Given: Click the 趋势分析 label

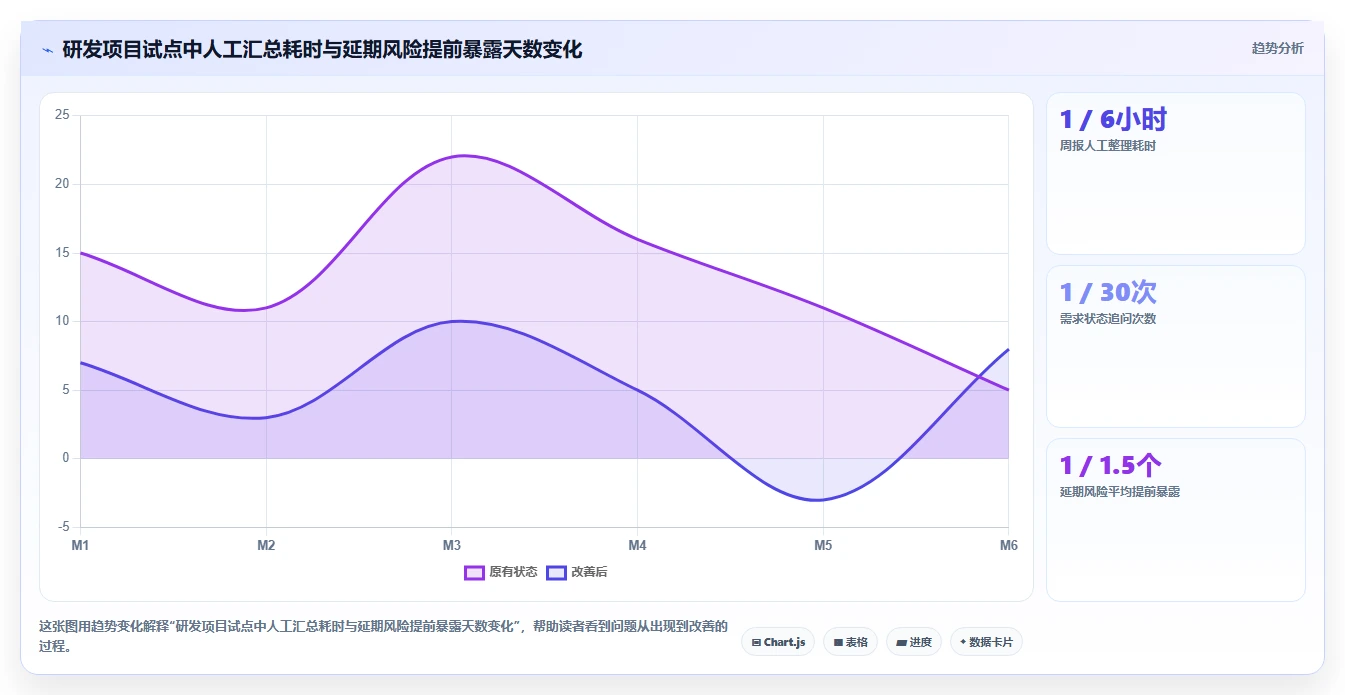Looking at the screenshot, I should (x=1277, y=48).
